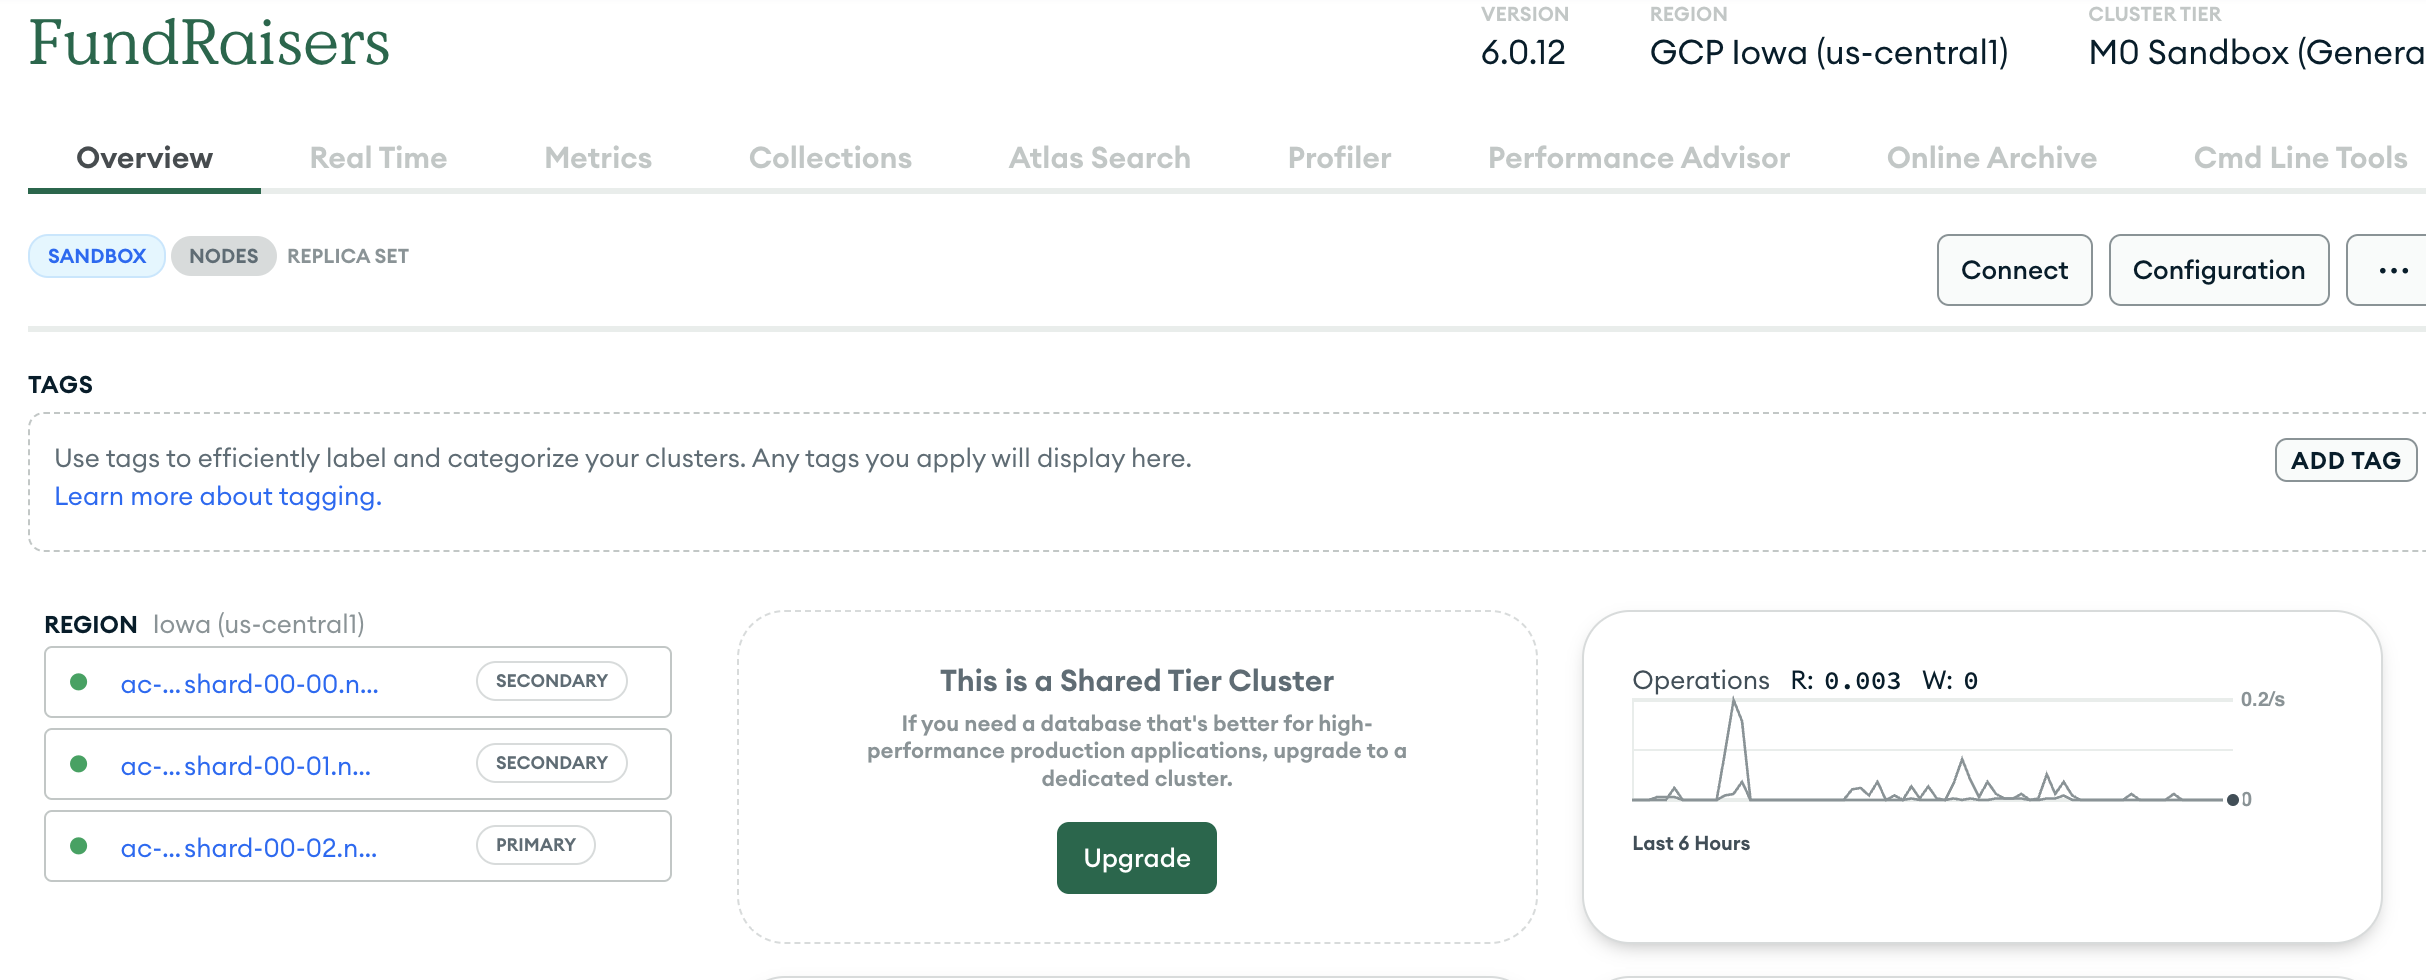Go to the Collections tab

(830, 158)
